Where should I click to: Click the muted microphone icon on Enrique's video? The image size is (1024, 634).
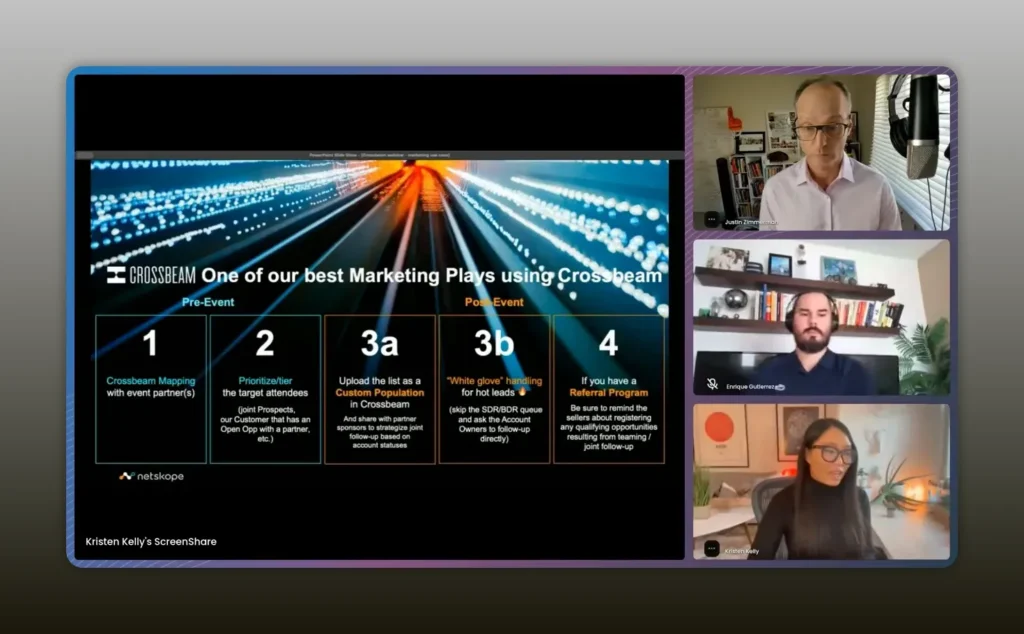tap(712, 383)
